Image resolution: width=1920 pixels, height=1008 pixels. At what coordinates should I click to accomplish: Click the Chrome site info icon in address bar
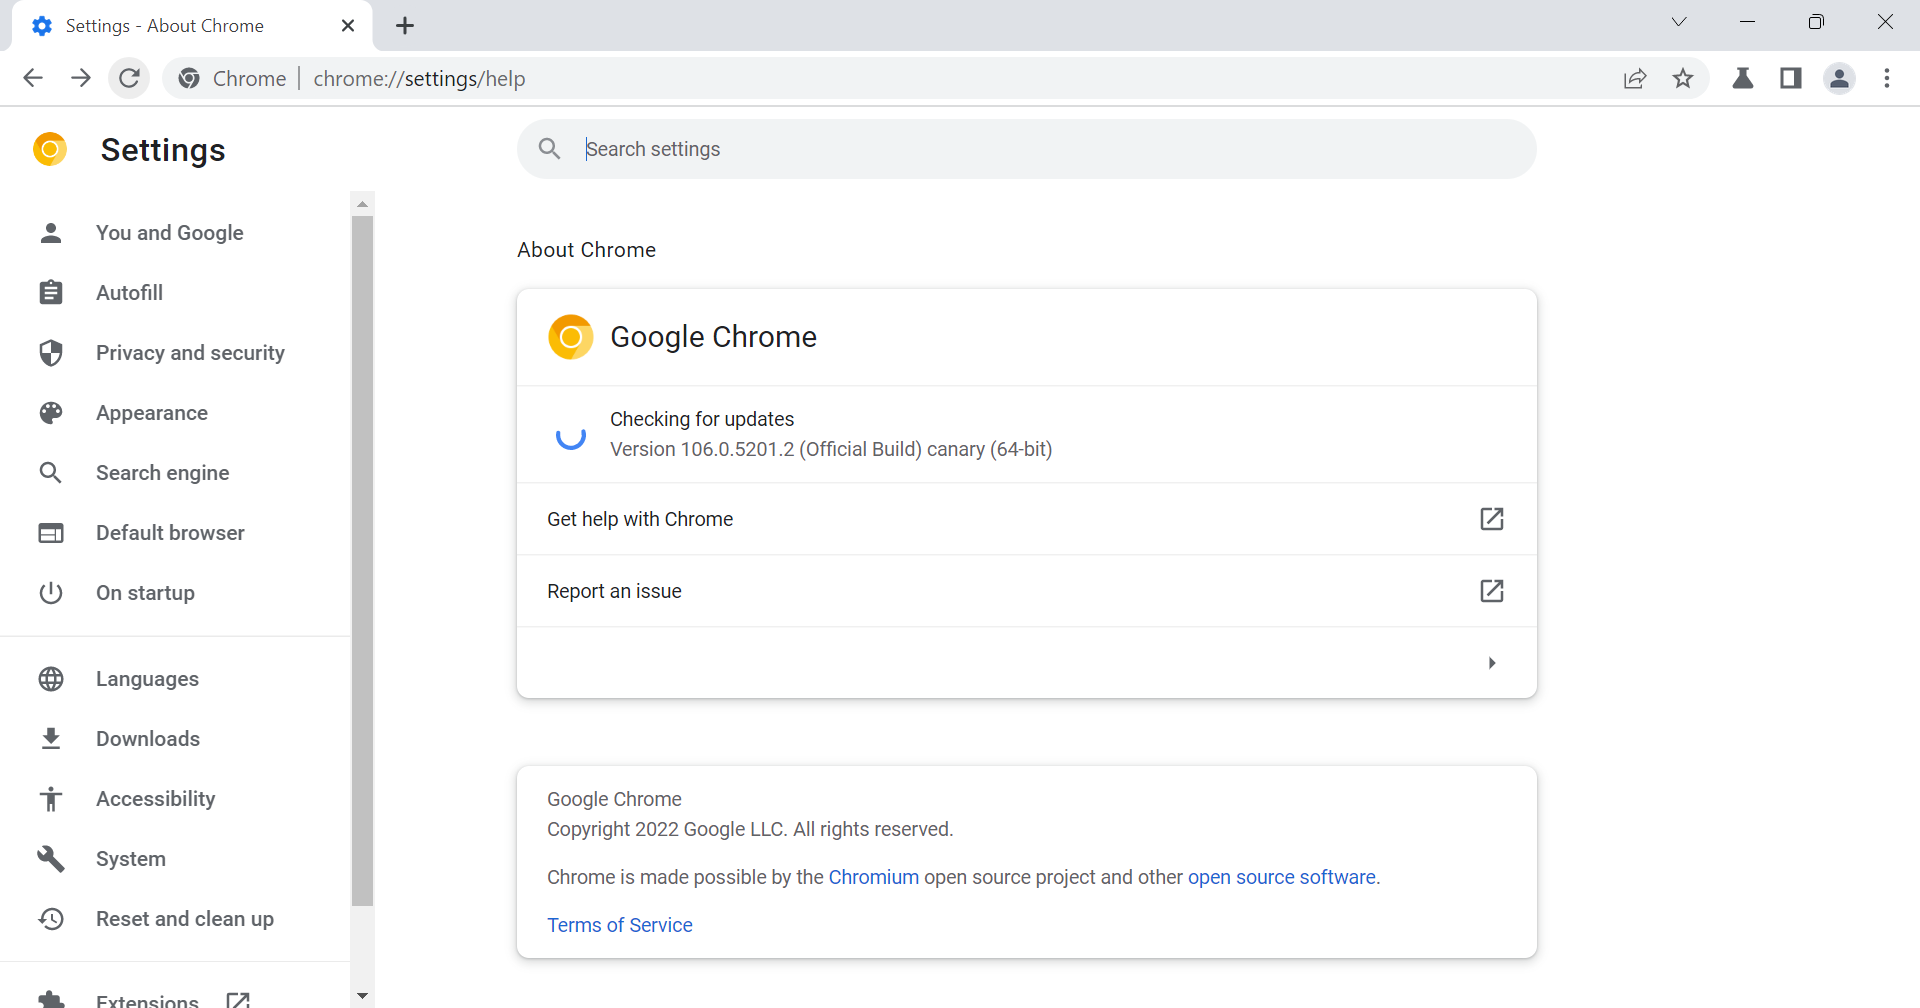click(x=189, y=78)
